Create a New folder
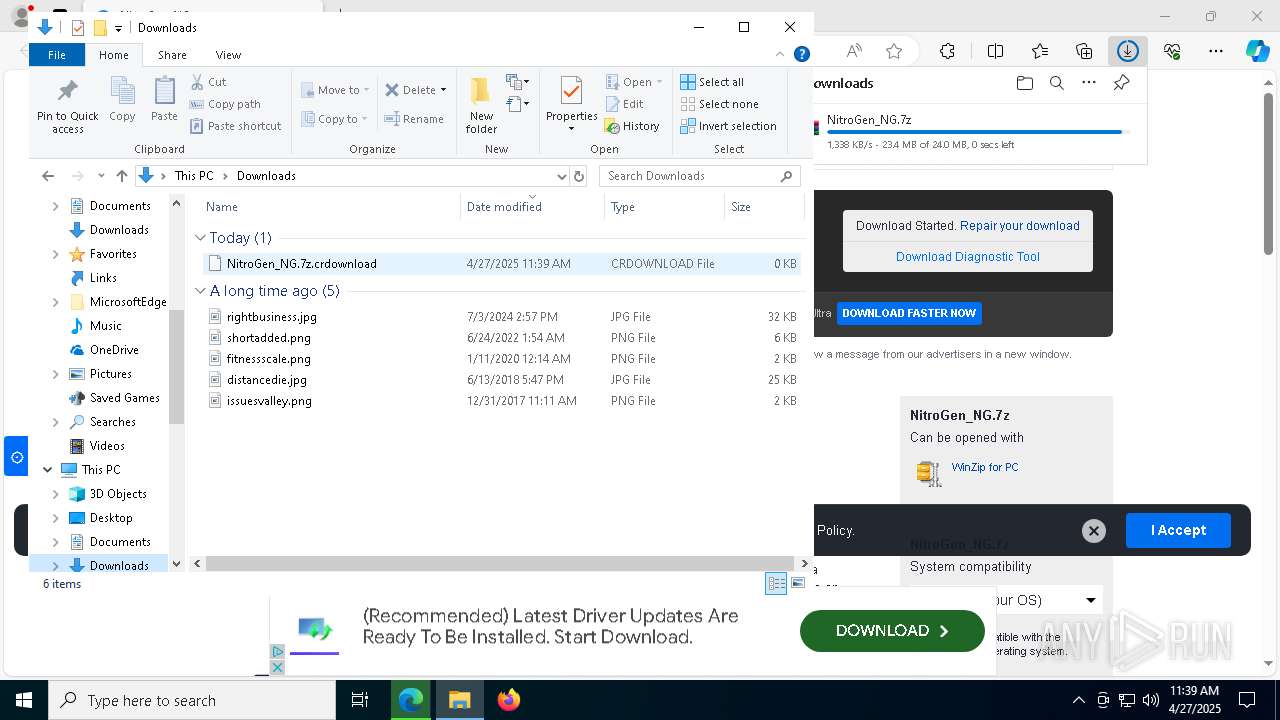This screenshot has width=1280, height=720. point(481,106)
